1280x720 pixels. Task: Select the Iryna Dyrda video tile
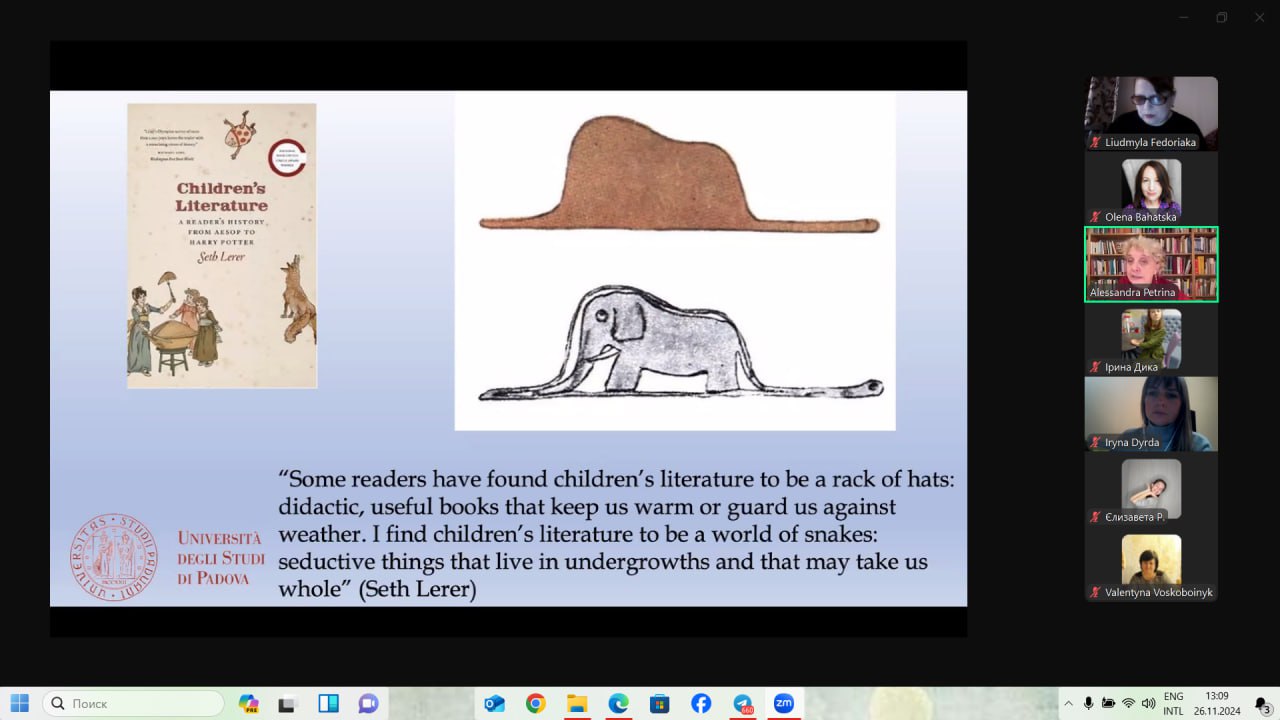click(1151, 413)
